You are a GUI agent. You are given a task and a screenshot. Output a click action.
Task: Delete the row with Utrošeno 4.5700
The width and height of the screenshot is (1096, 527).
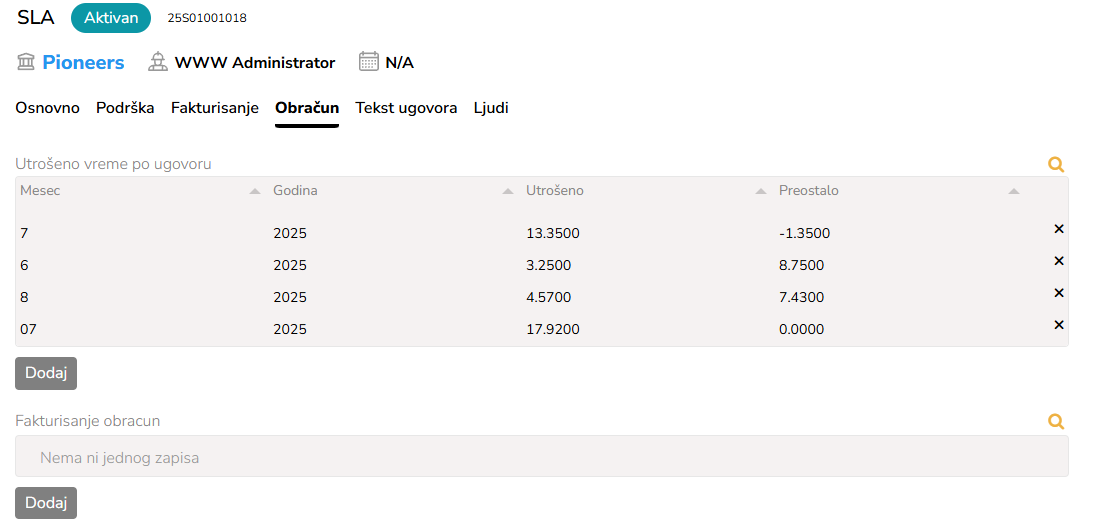tap(1059, 293)
